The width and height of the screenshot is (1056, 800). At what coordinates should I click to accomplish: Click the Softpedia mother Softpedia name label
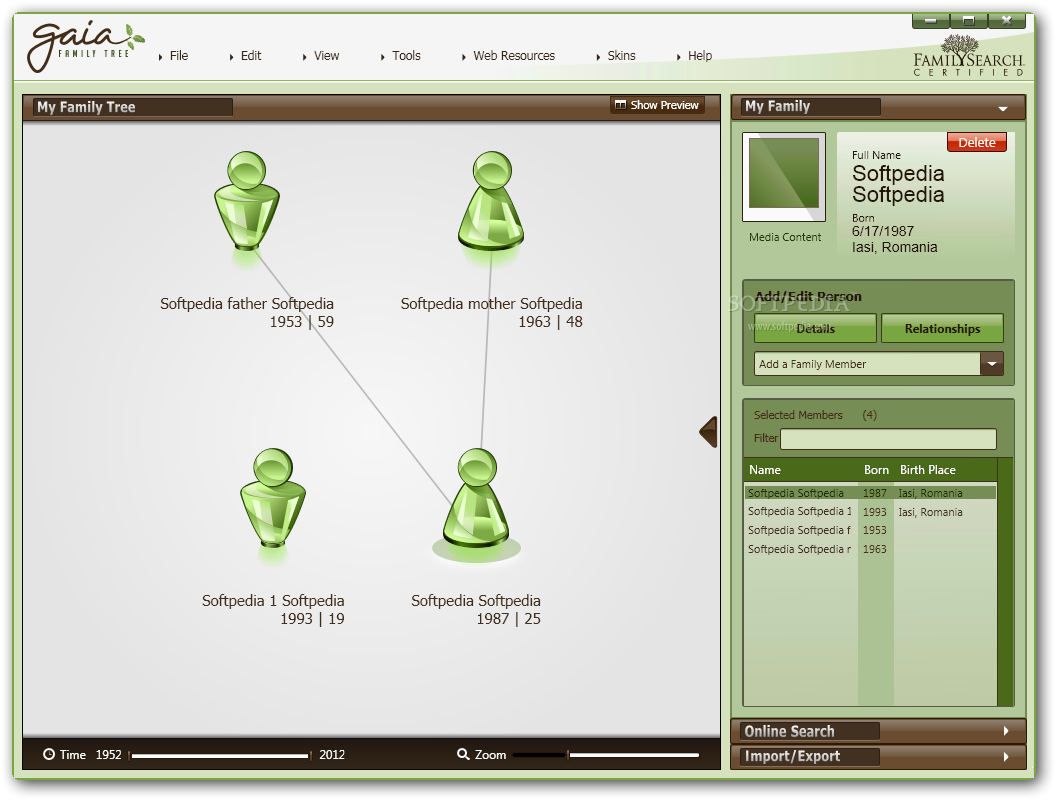point(491,304)
